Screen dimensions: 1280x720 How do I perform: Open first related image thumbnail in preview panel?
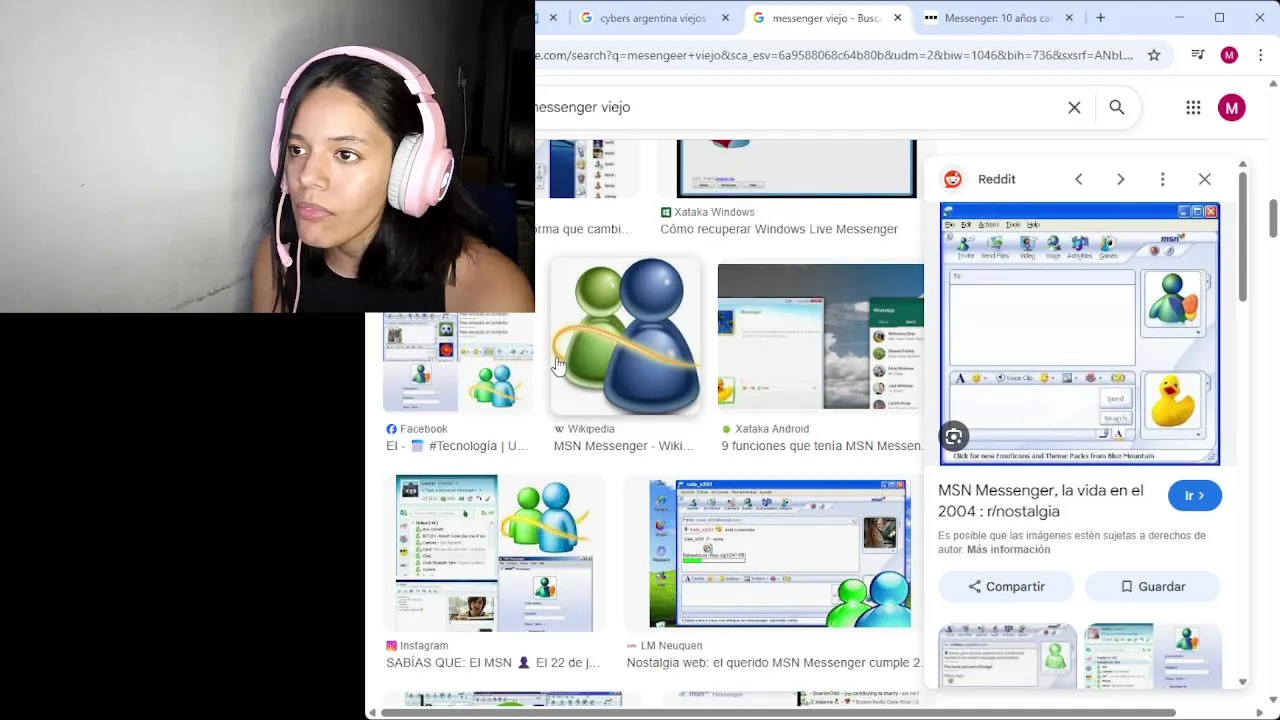[x=1007, y=655]
